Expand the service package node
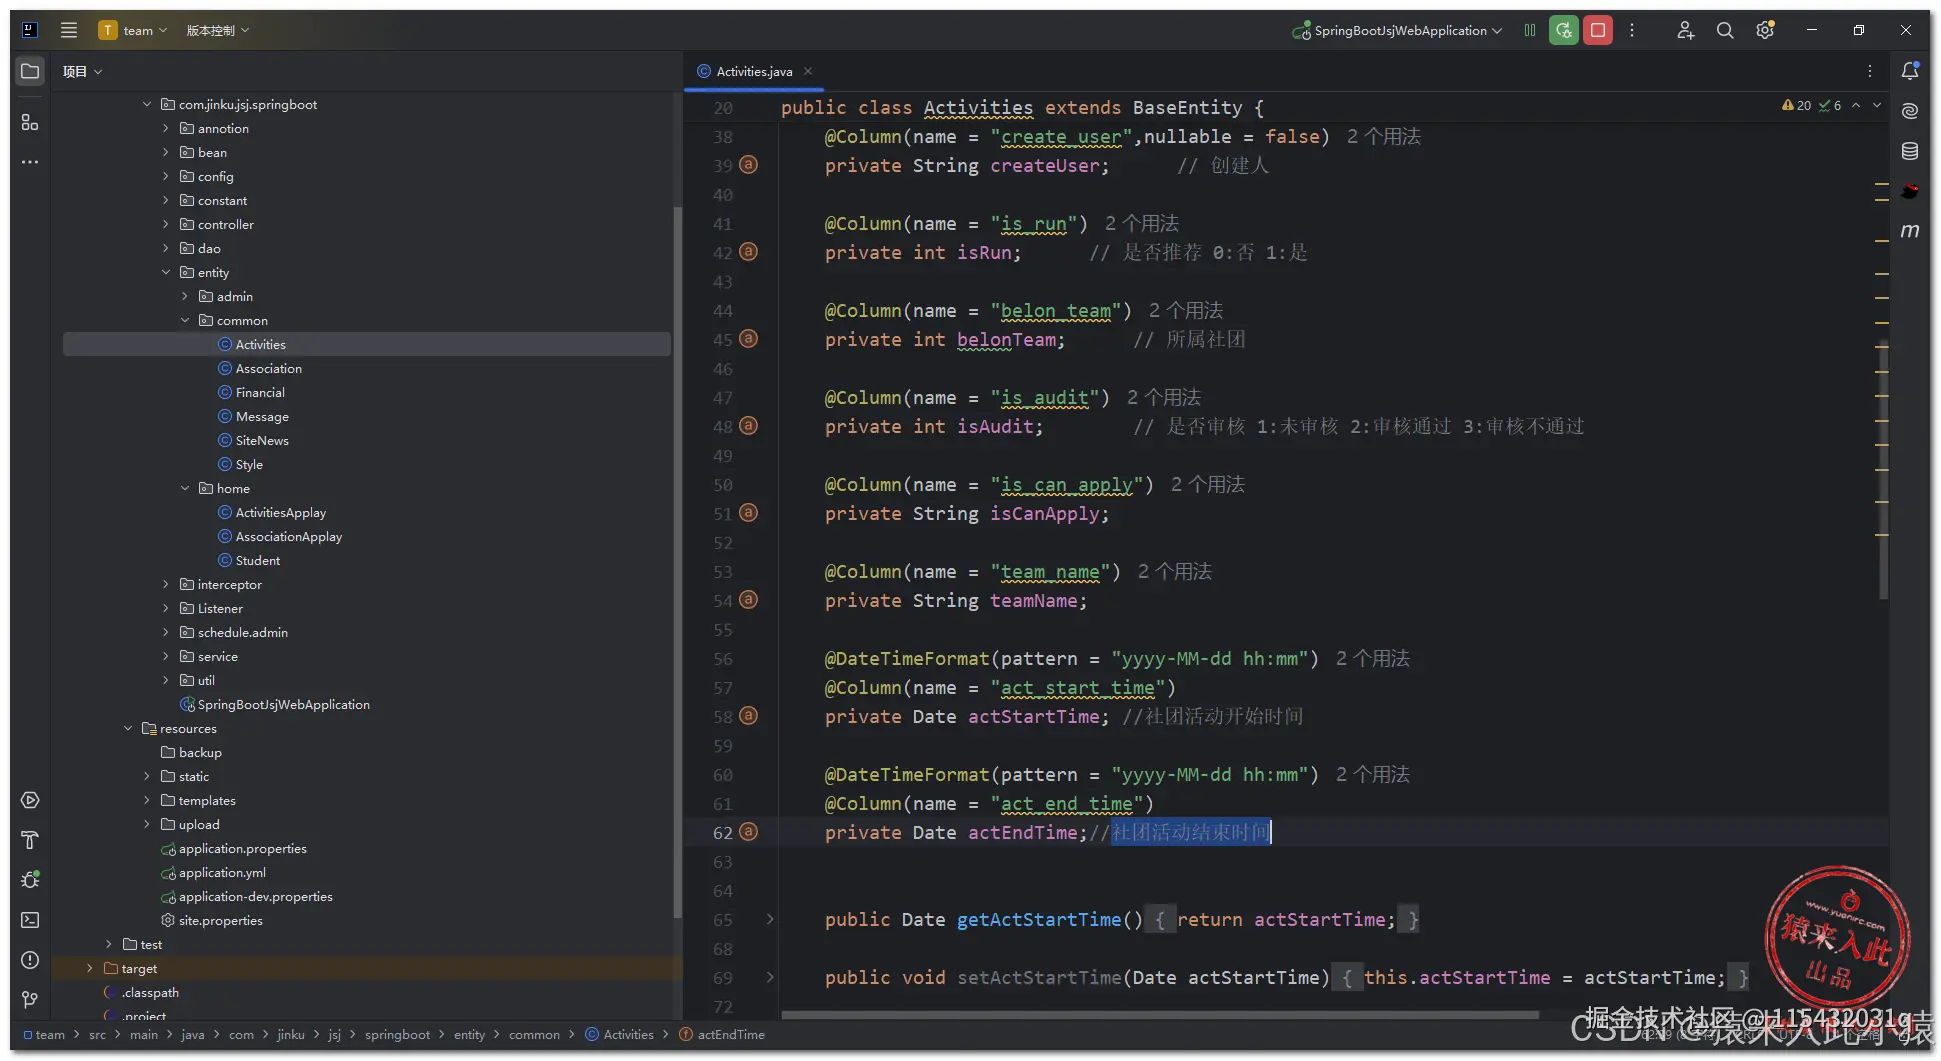This screenshot has width=1941, height=1061. 166,656
